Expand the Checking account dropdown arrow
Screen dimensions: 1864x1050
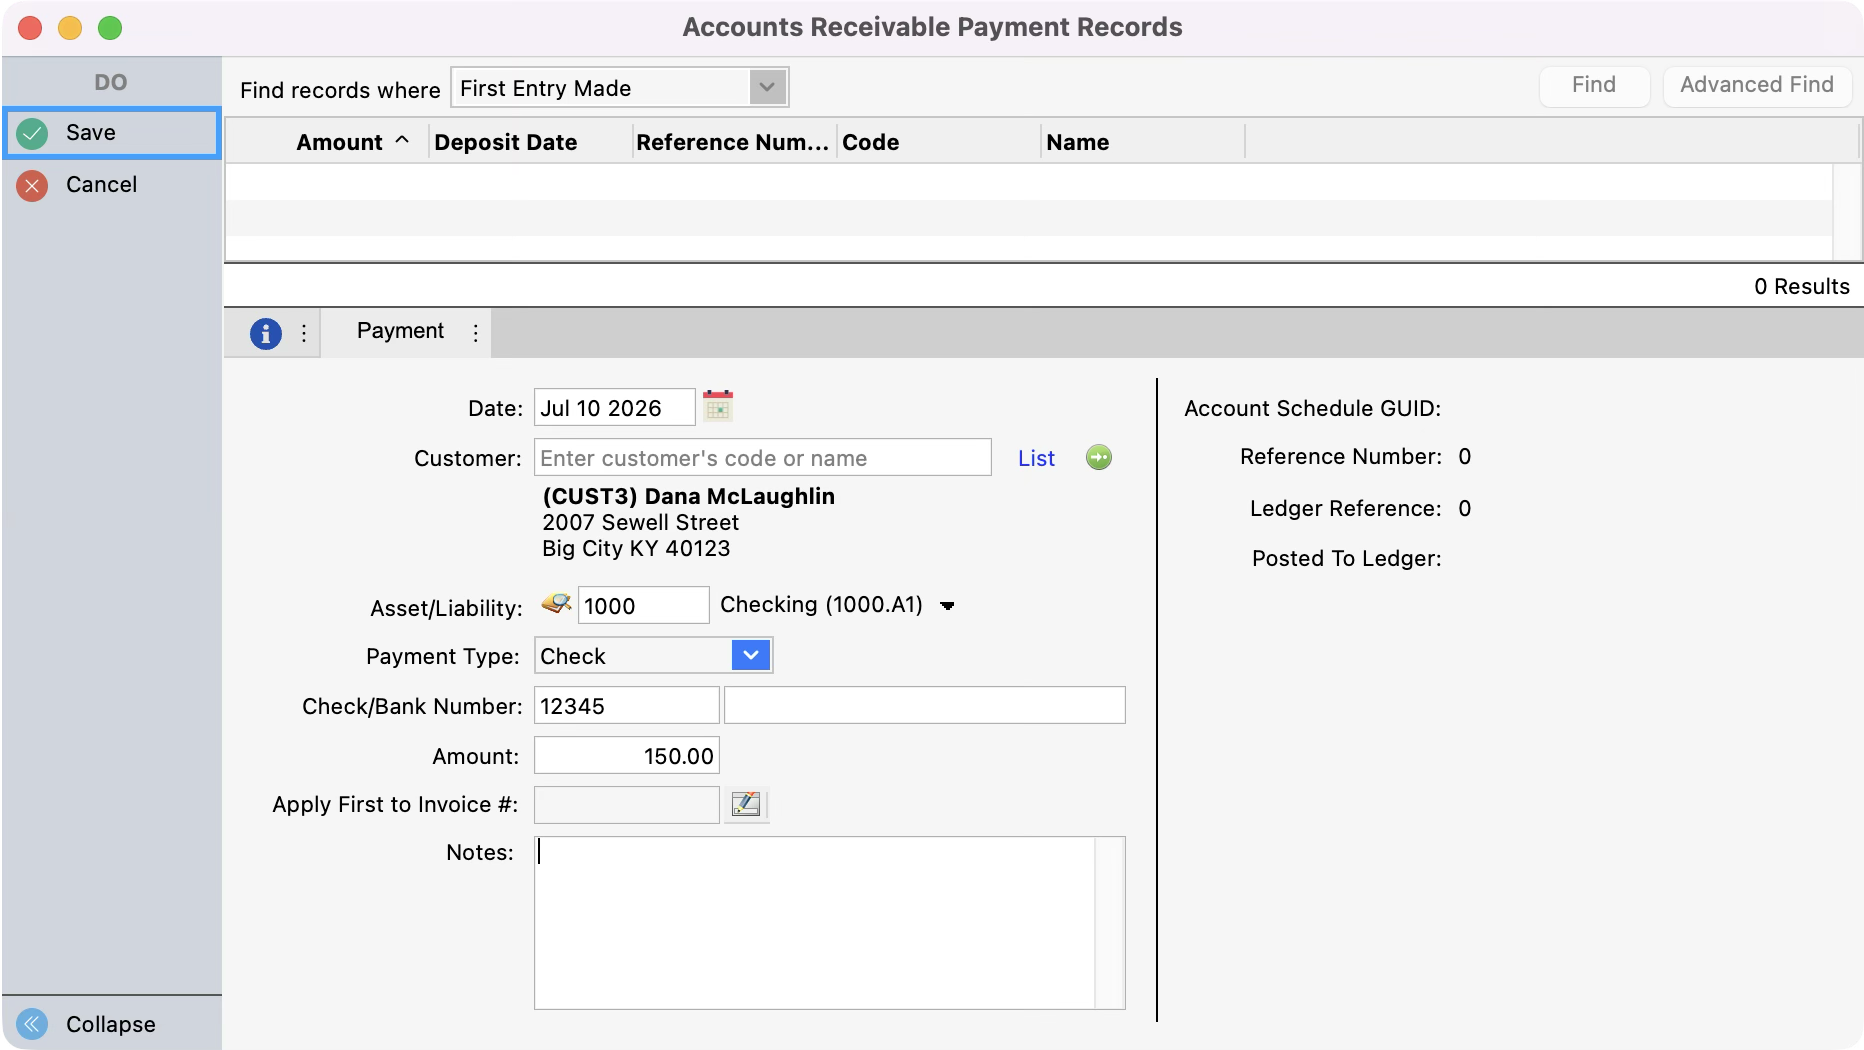947,606
